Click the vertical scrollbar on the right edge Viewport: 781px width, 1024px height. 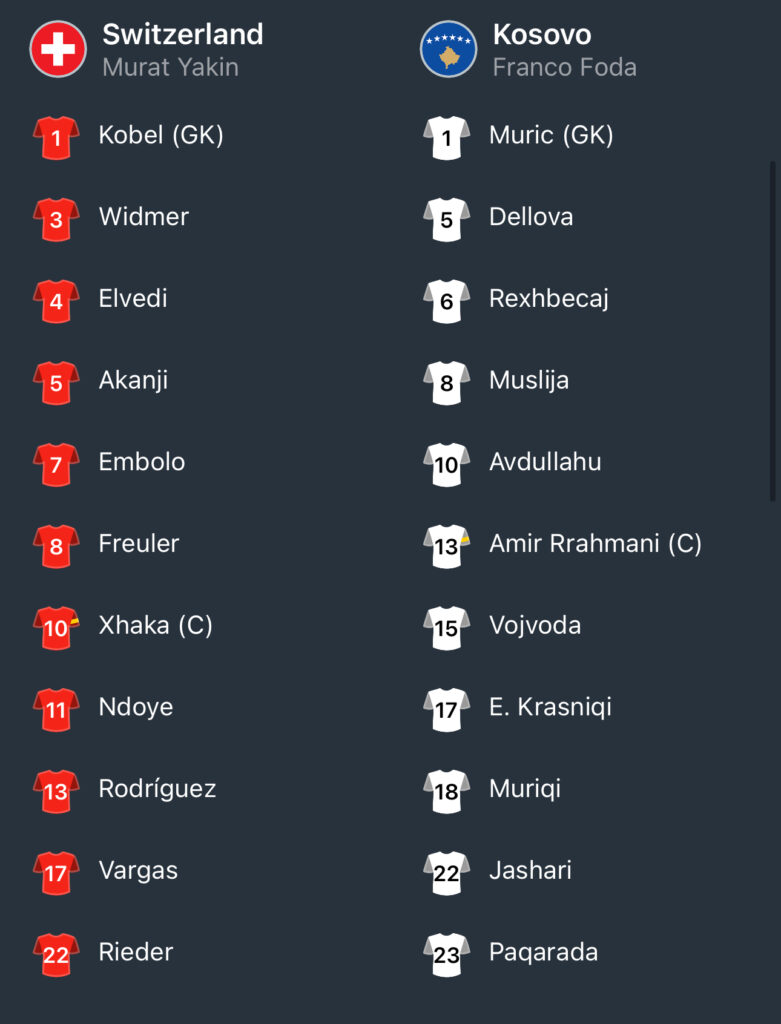pos(773,332)
